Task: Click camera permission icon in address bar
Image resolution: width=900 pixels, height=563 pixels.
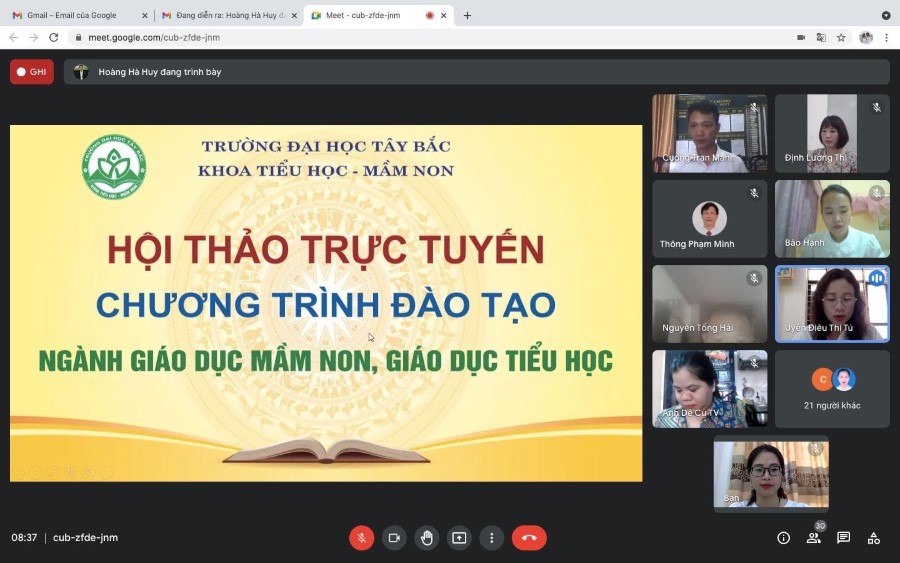Action: [801, 37]
